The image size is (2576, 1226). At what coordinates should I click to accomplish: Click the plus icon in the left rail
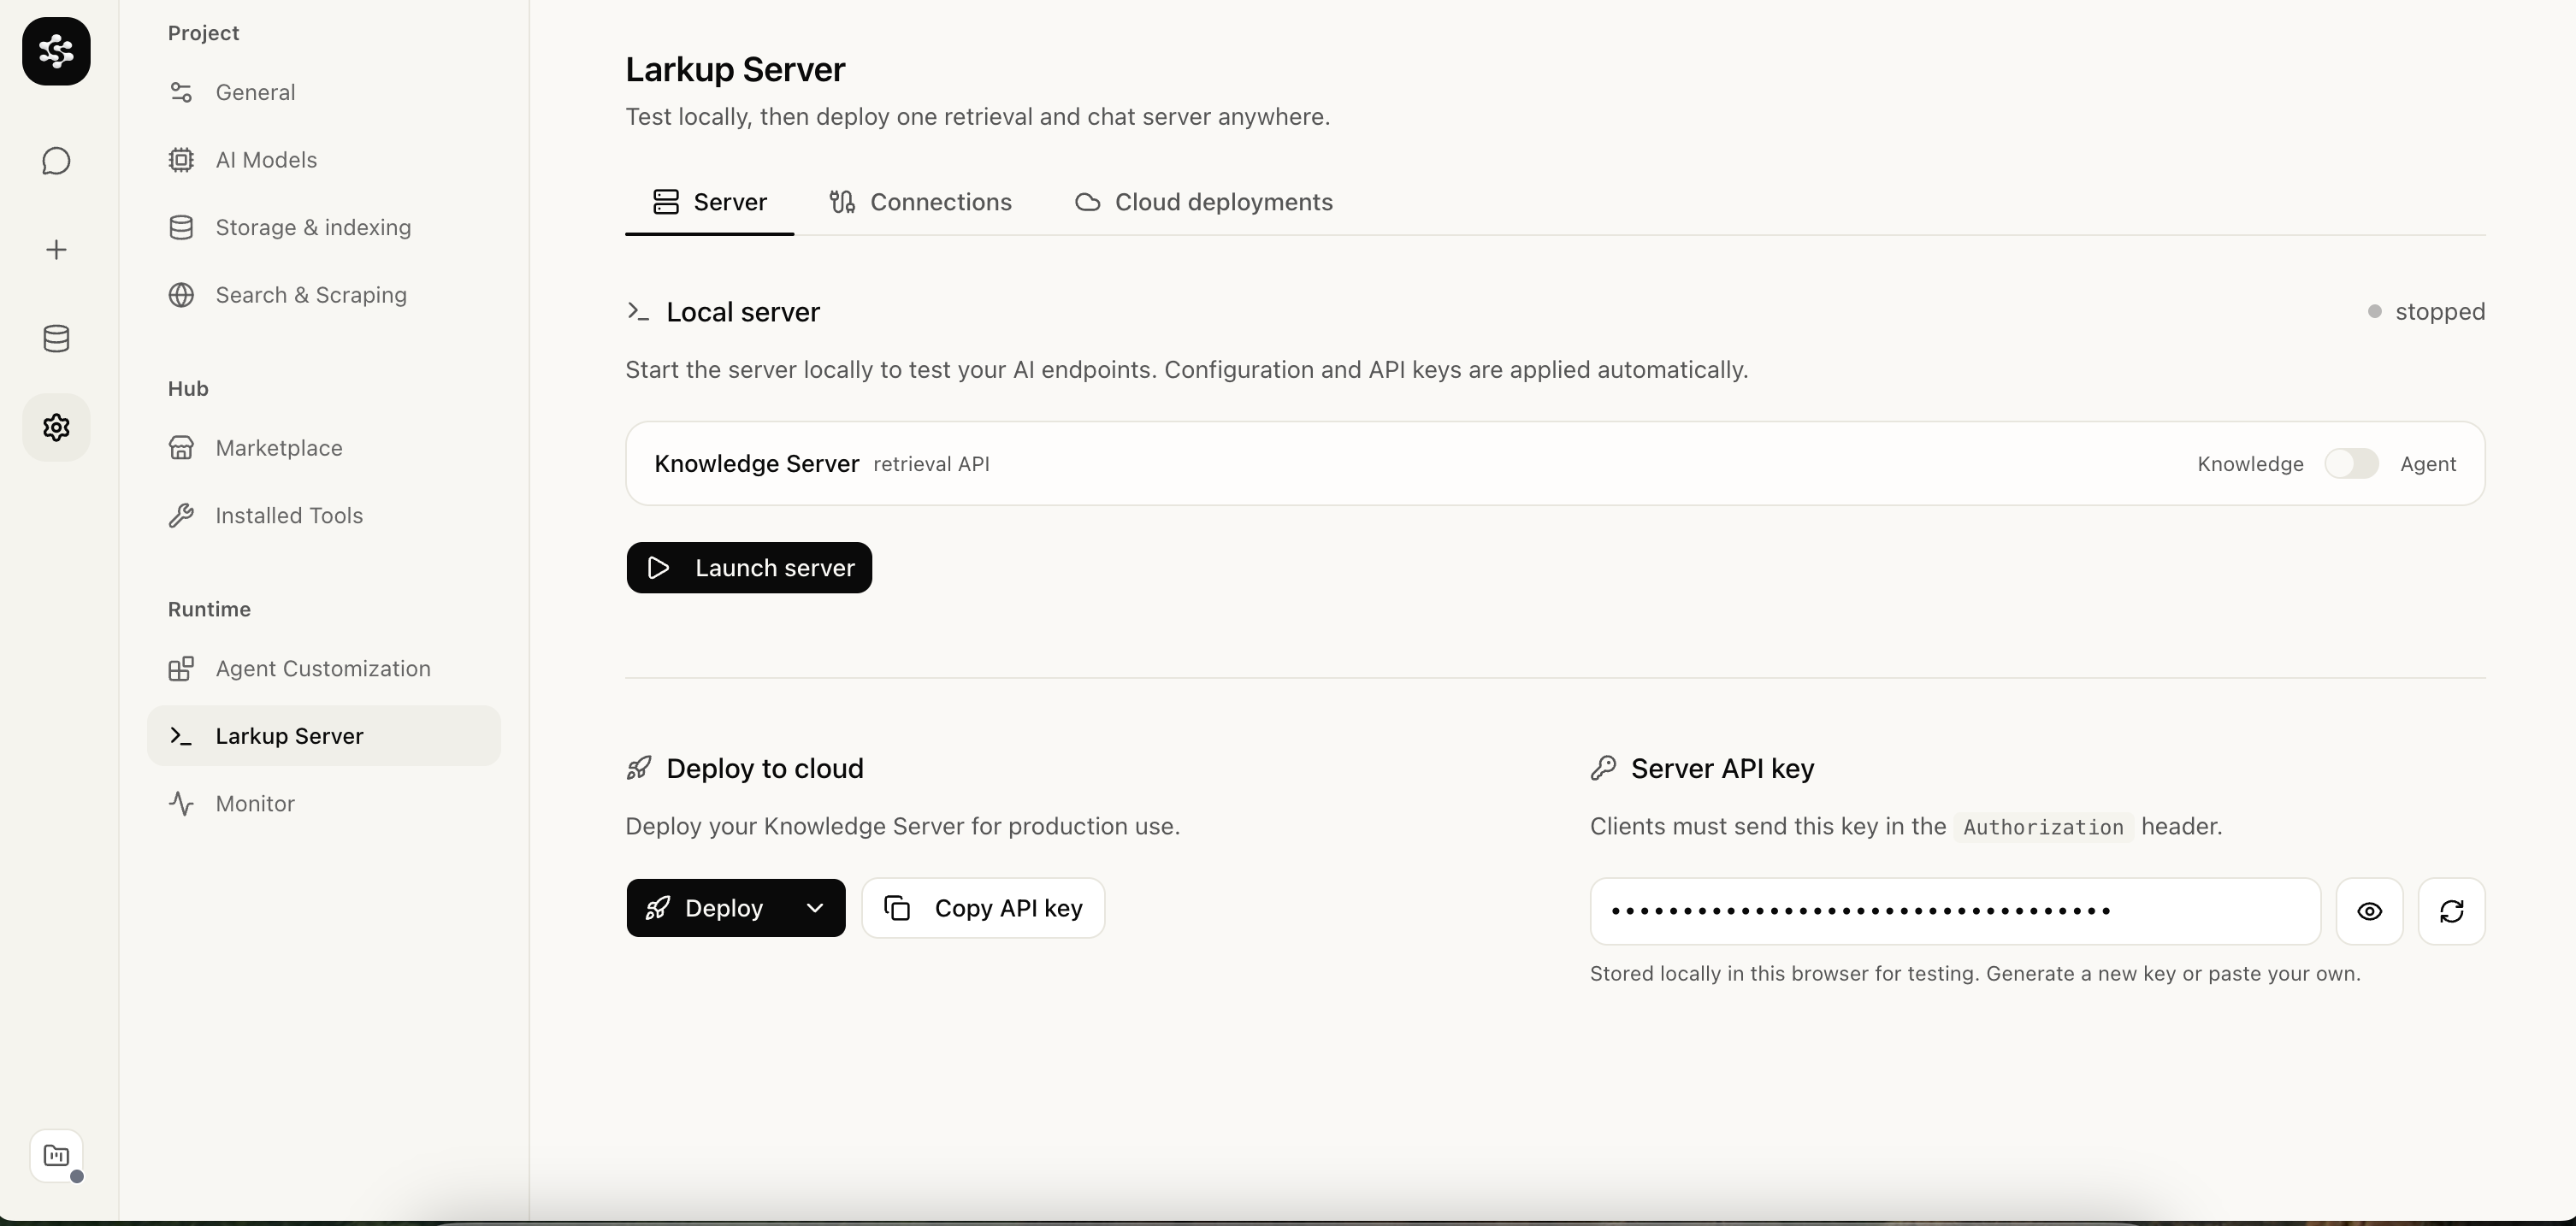click(x=56, y=250)
